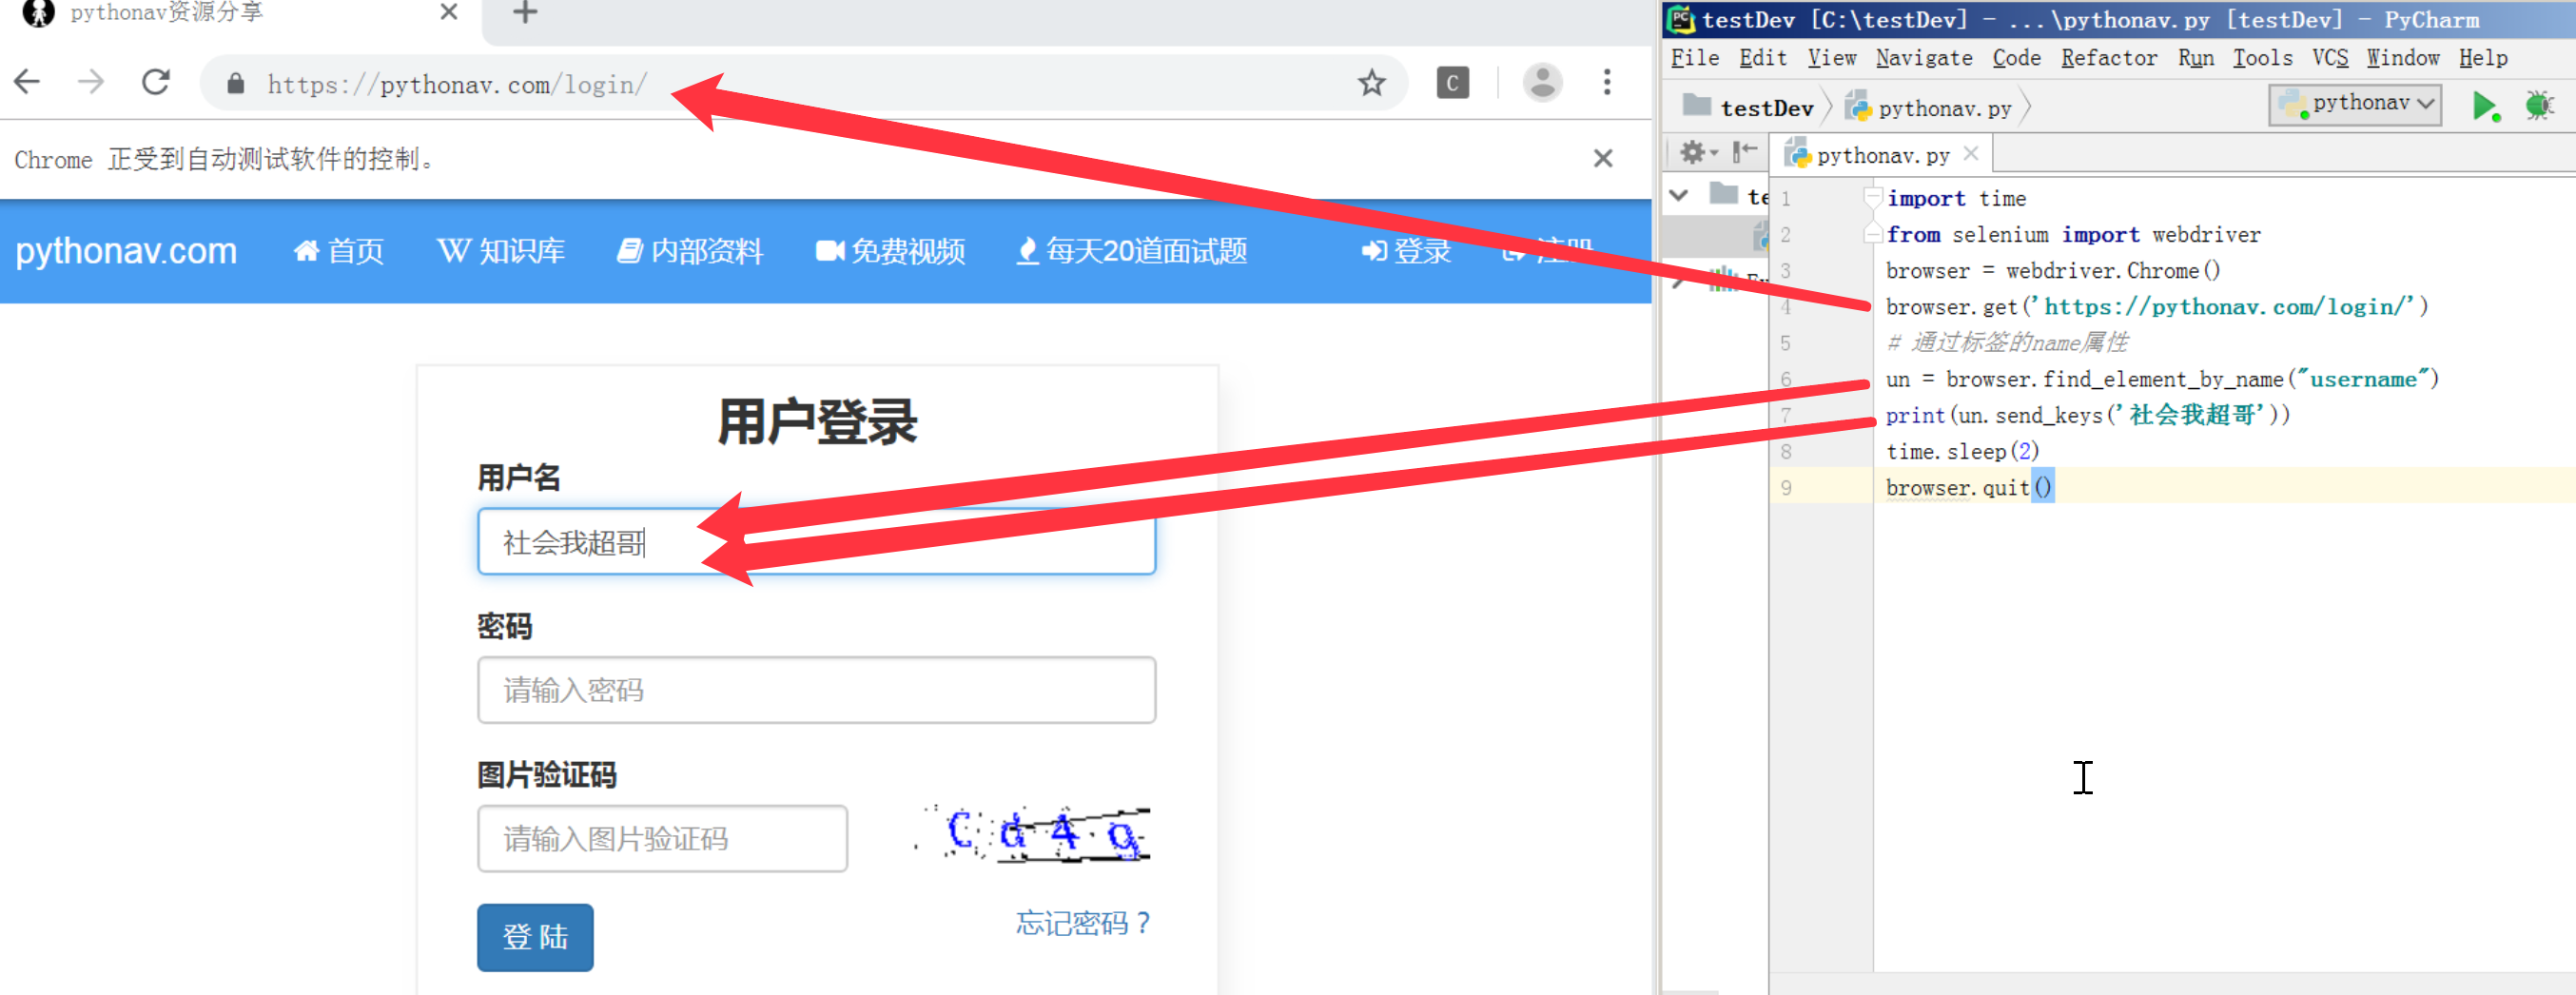Image resolution: width=2576 pixels, height=995 pixels.
Task: Click the 忘记密码 forgot password link
Action: (x=1082, y=923)
